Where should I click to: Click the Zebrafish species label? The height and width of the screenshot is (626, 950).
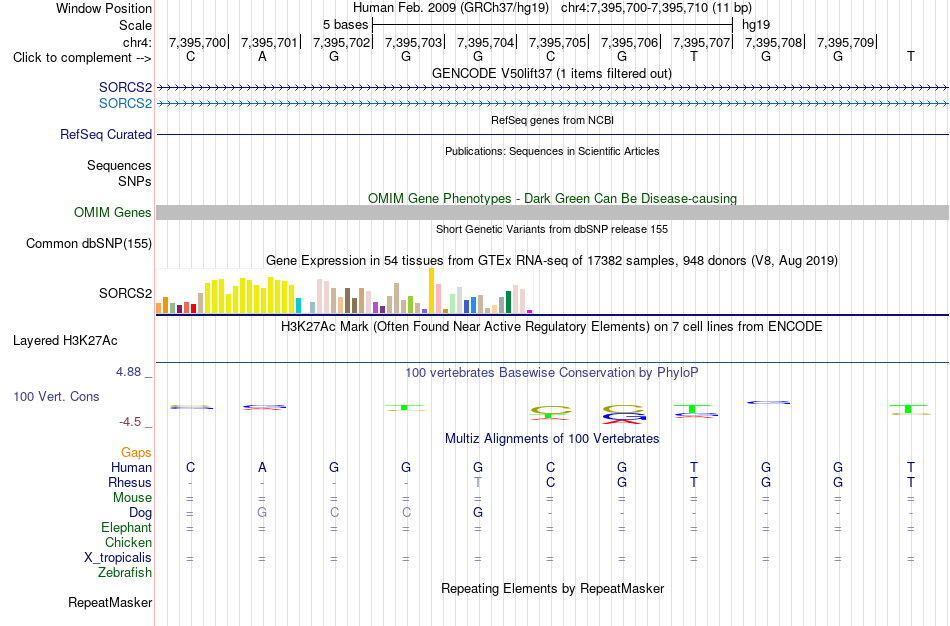pyautogui.click(x=125, y=572)
